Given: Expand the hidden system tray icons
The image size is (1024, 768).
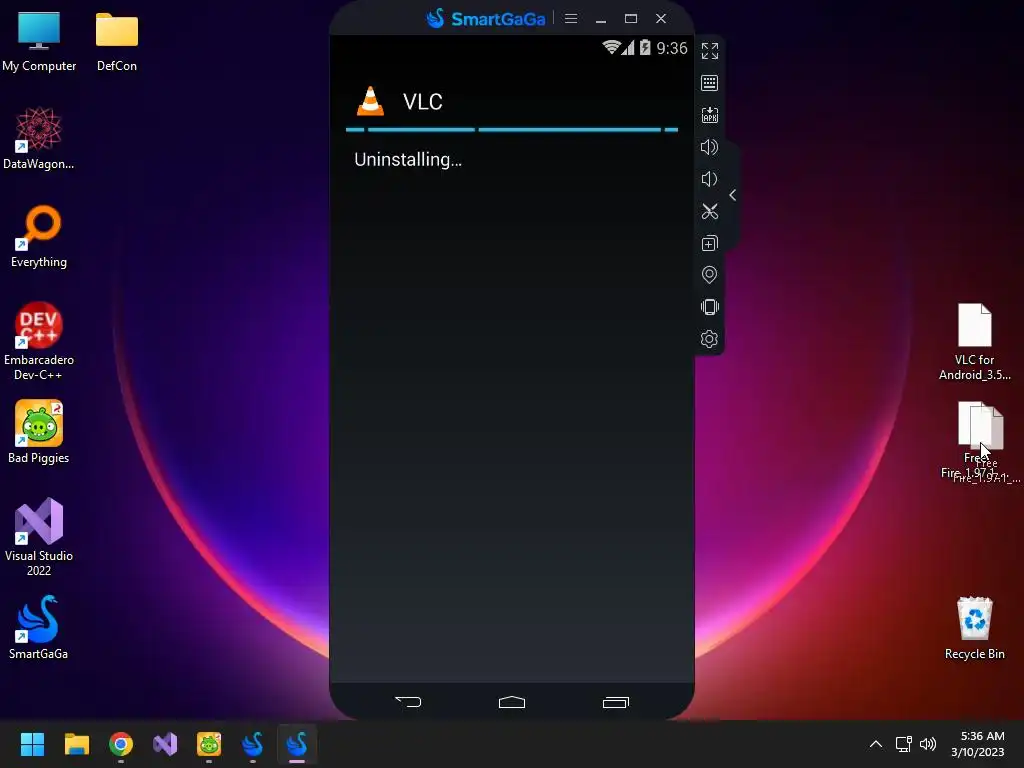Looking at the screenshot, I should click(876, 744).
